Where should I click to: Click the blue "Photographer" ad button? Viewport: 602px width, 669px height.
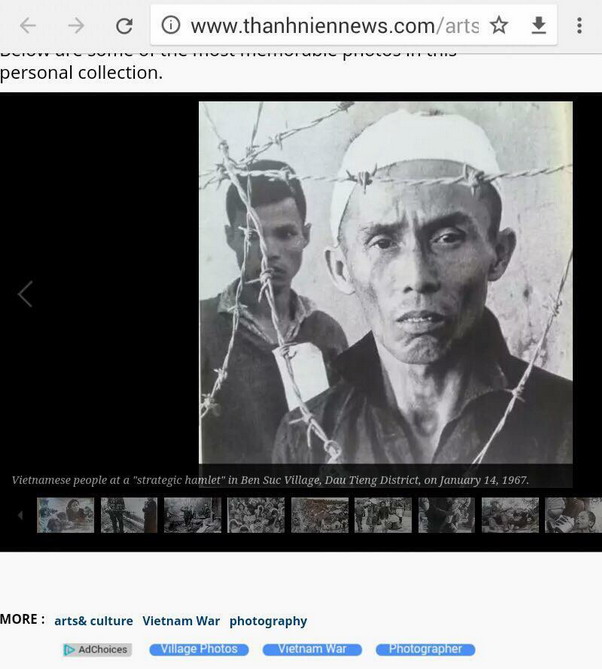pyautogui.click(x=425, y=649)
